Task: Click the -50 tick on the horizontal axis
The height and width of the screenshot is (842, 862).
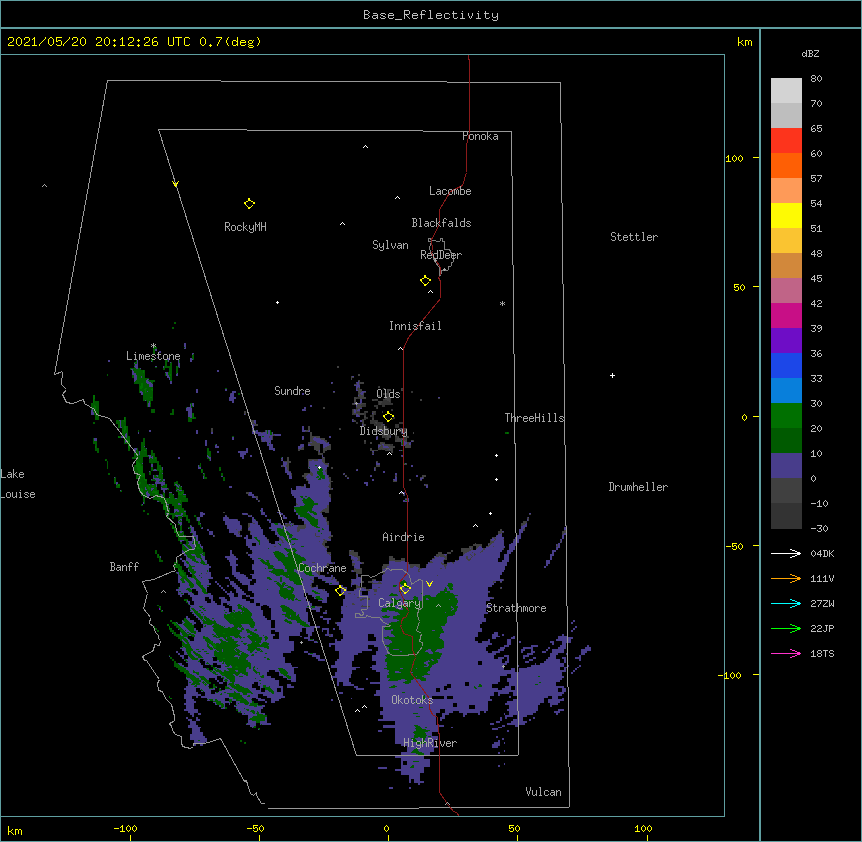Action: point(255,828)
